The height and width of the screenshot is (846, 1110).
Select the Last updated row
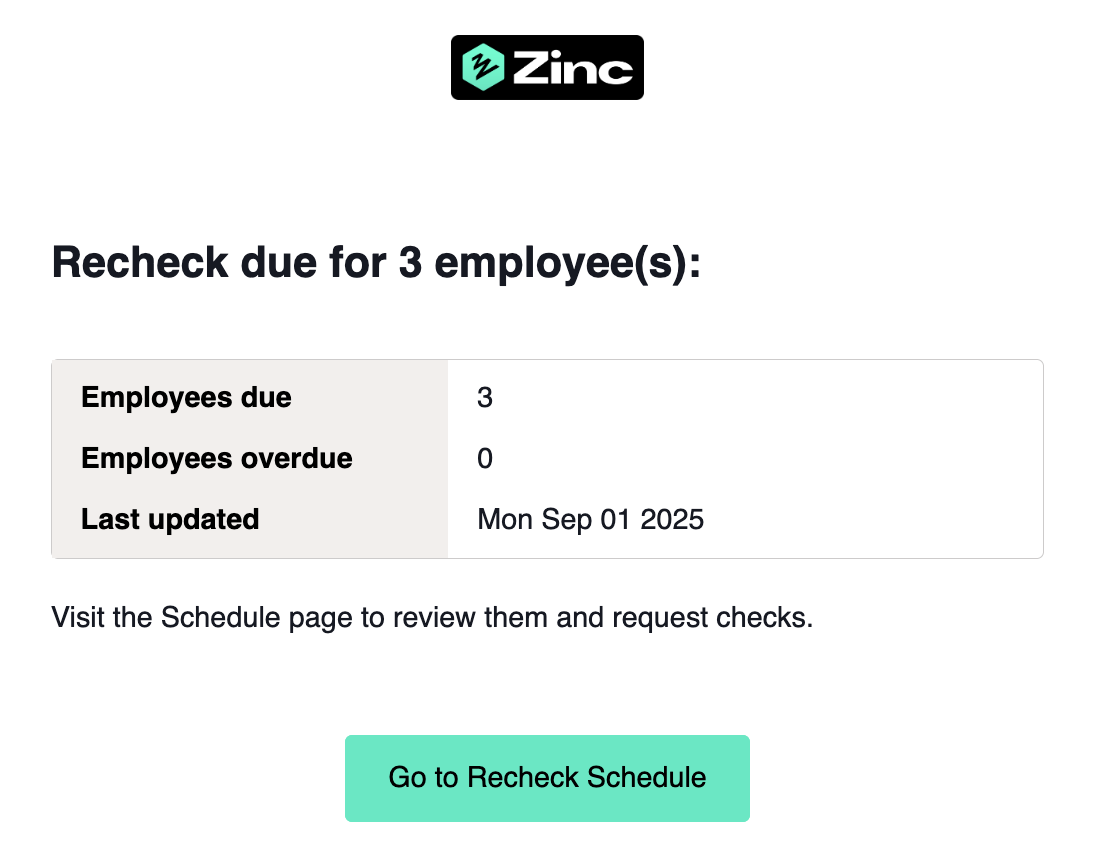click(x=169, y=519)
